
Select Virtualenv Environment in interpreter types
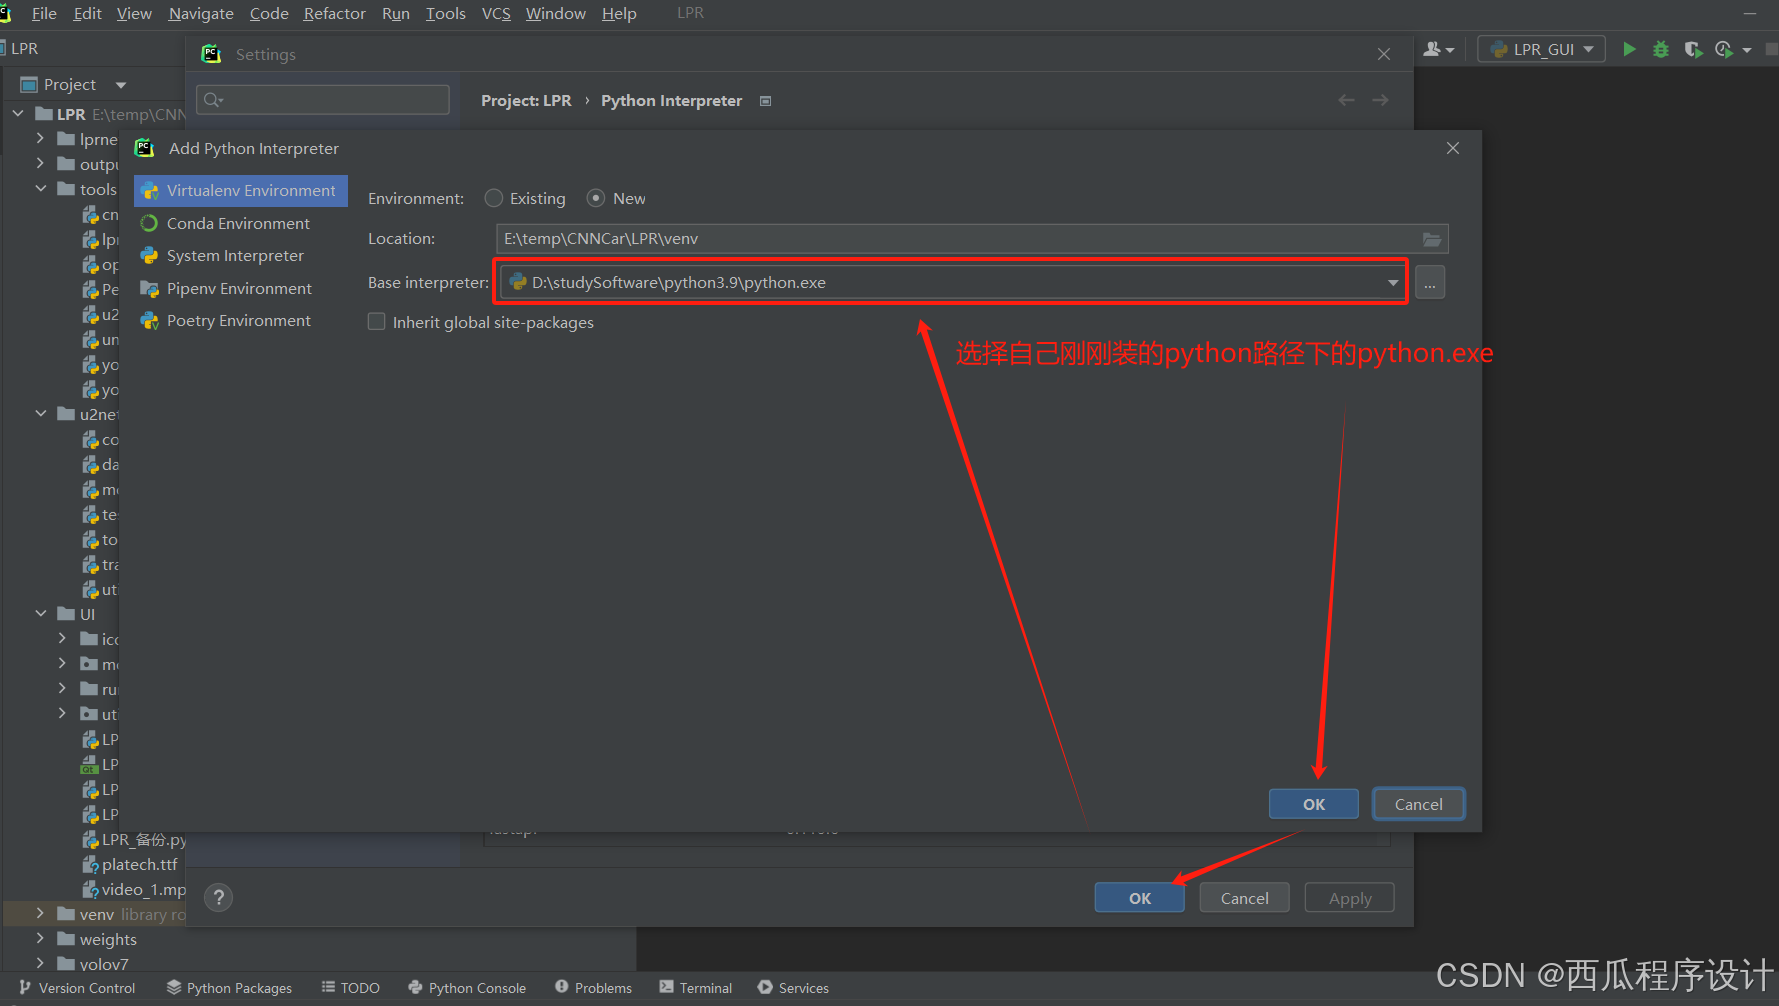point(241,191)
